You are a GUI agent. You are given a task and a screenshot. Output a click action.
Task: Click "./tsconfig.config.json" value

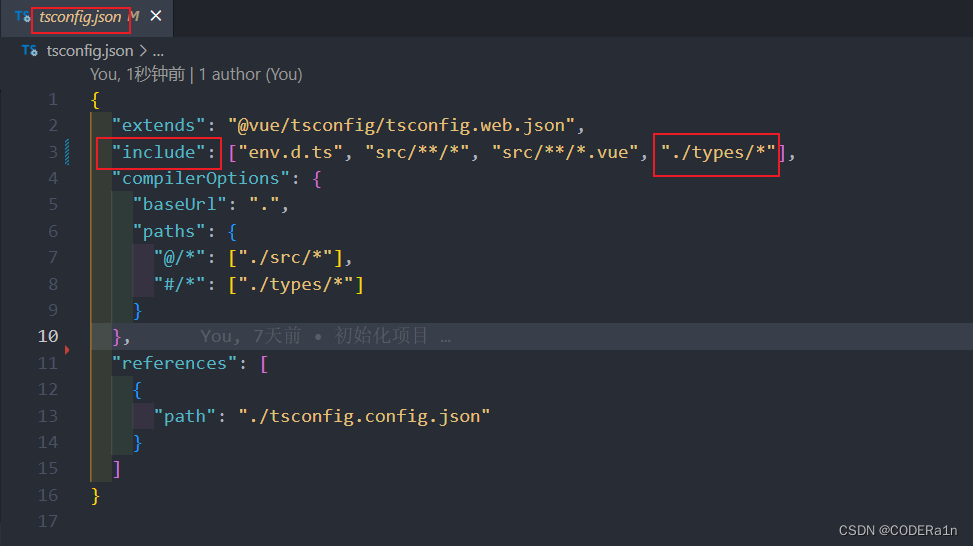(364, 416)
